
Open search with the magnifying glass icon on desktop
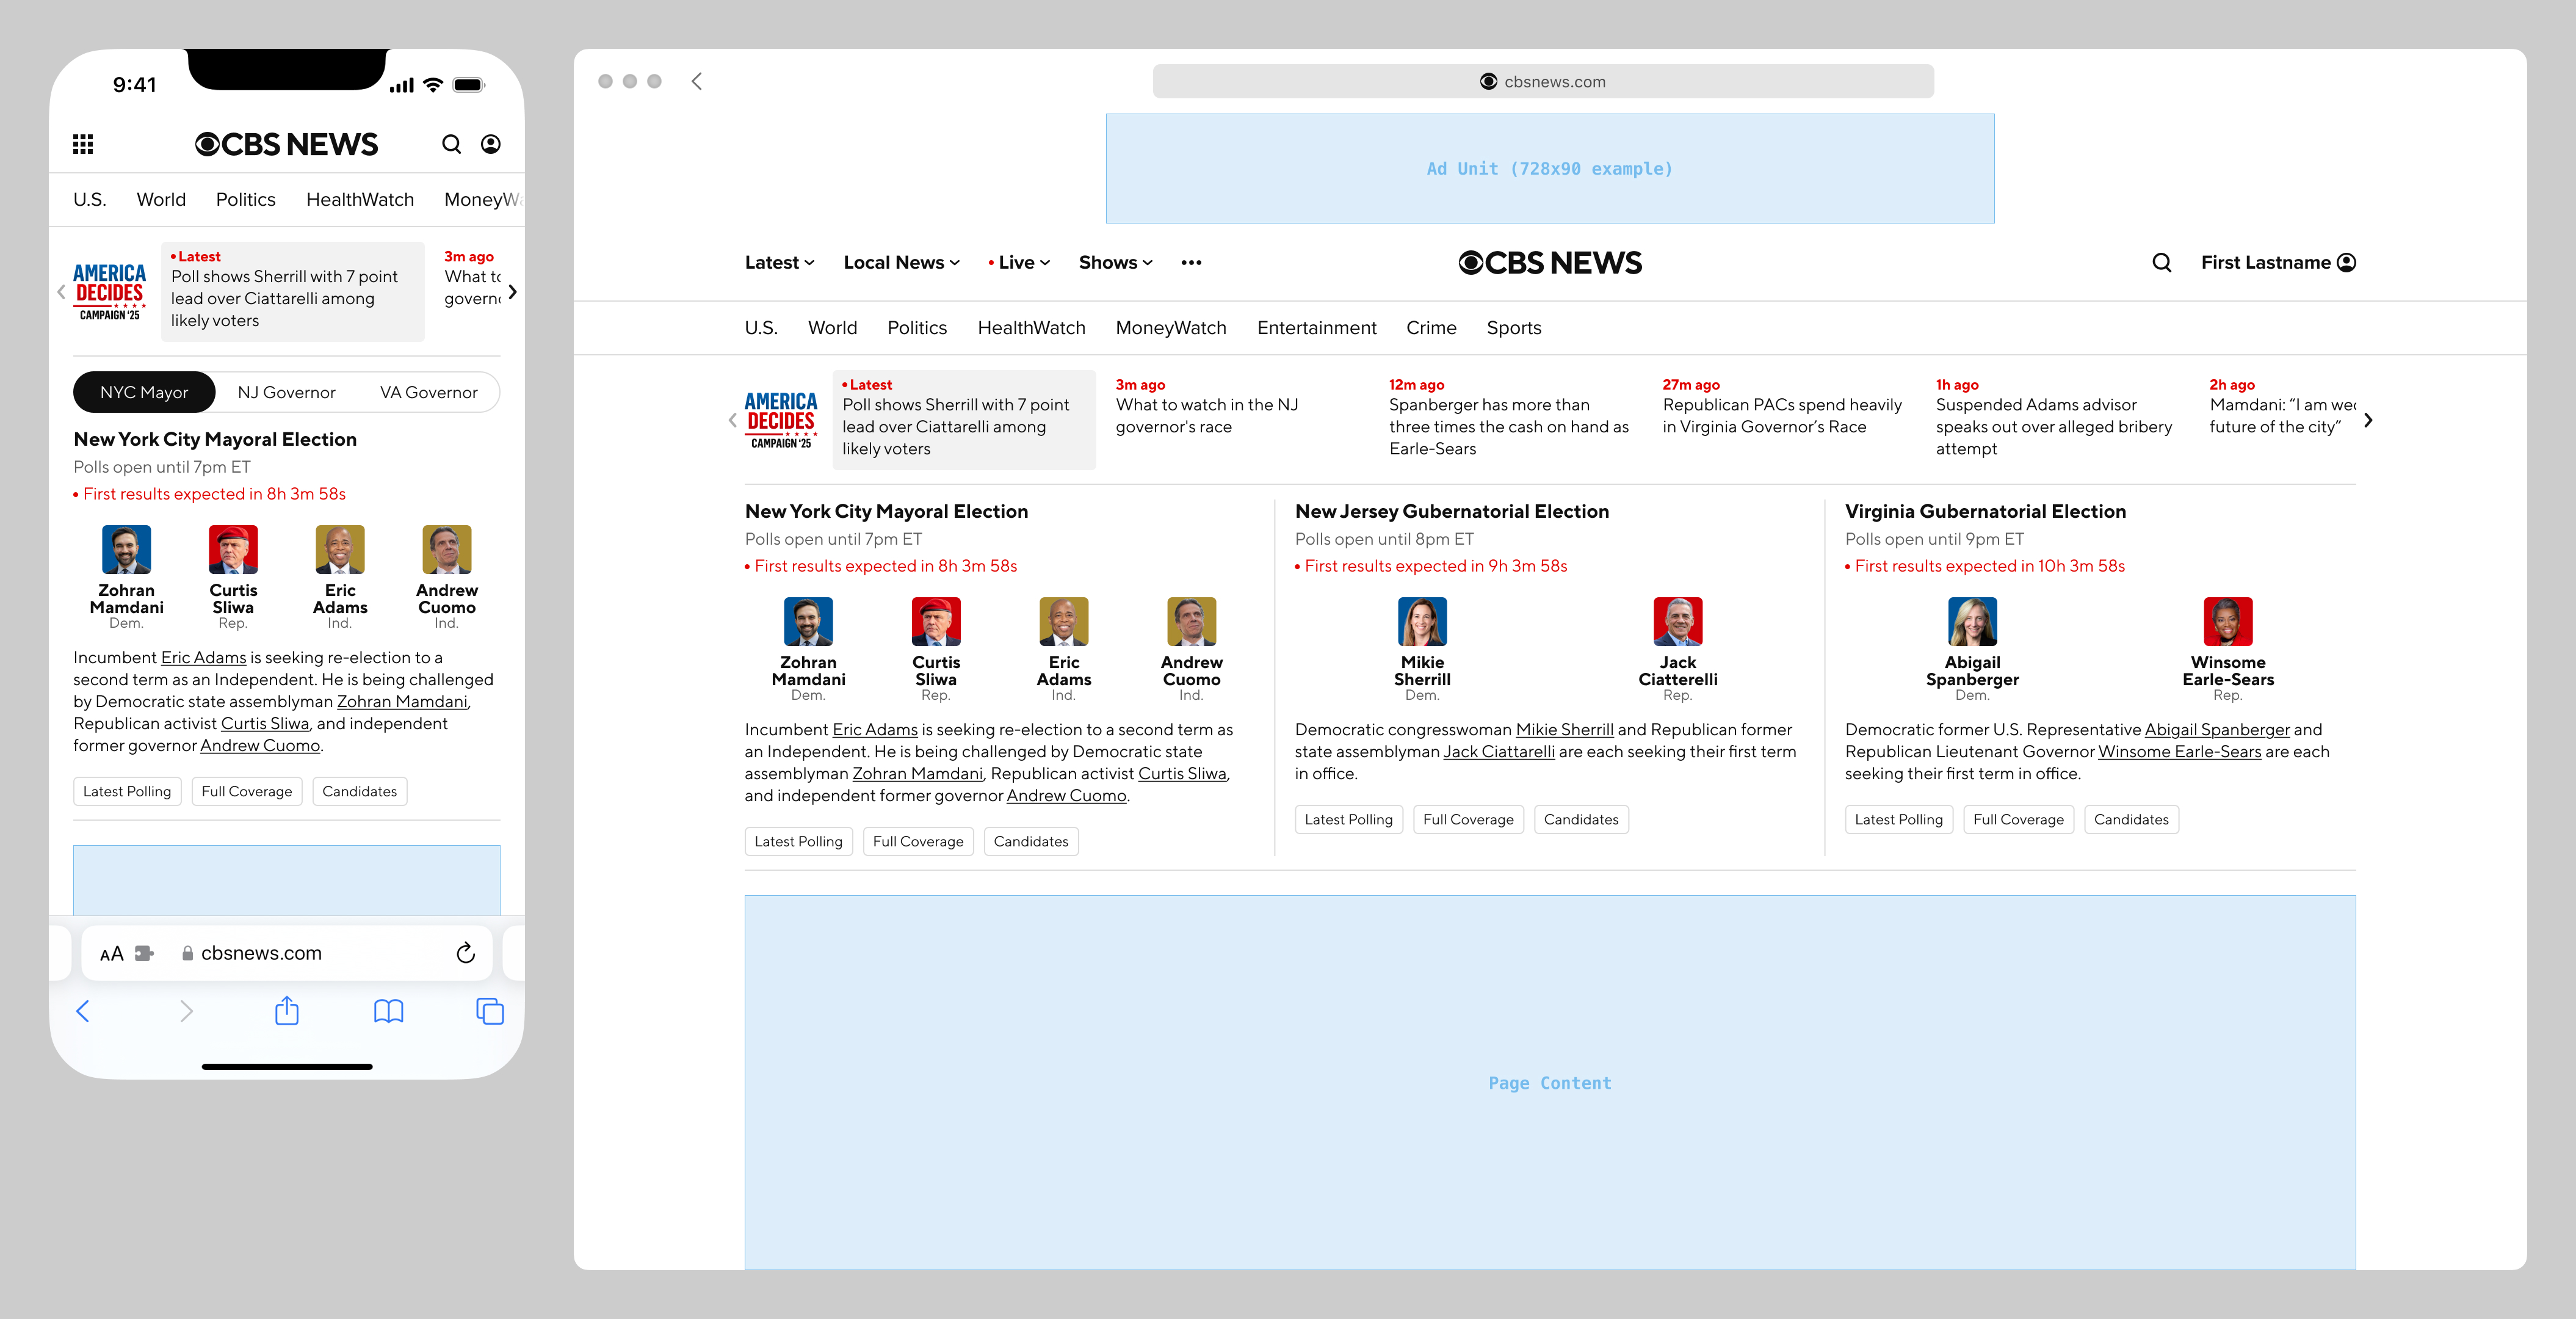click(2162, 262)
